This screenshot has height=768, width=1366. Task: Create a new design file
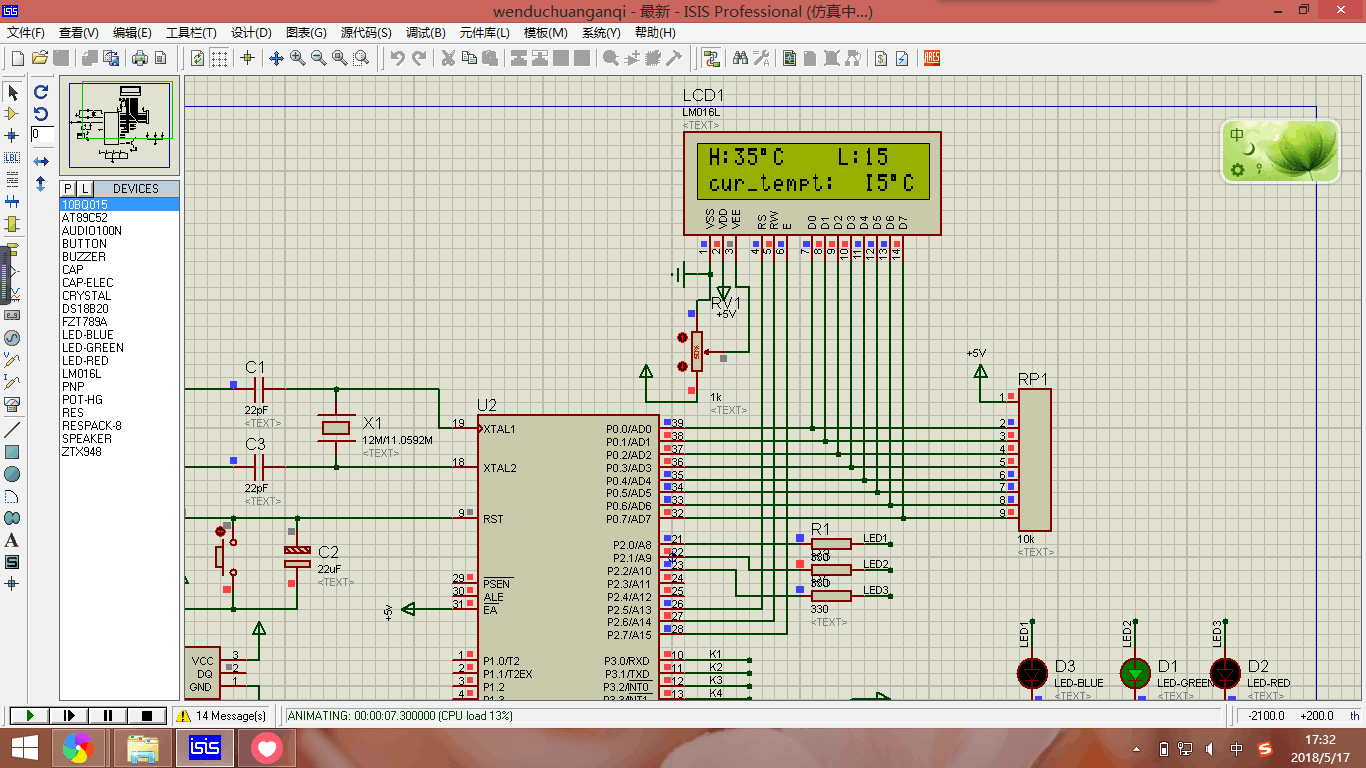point(18,58)
